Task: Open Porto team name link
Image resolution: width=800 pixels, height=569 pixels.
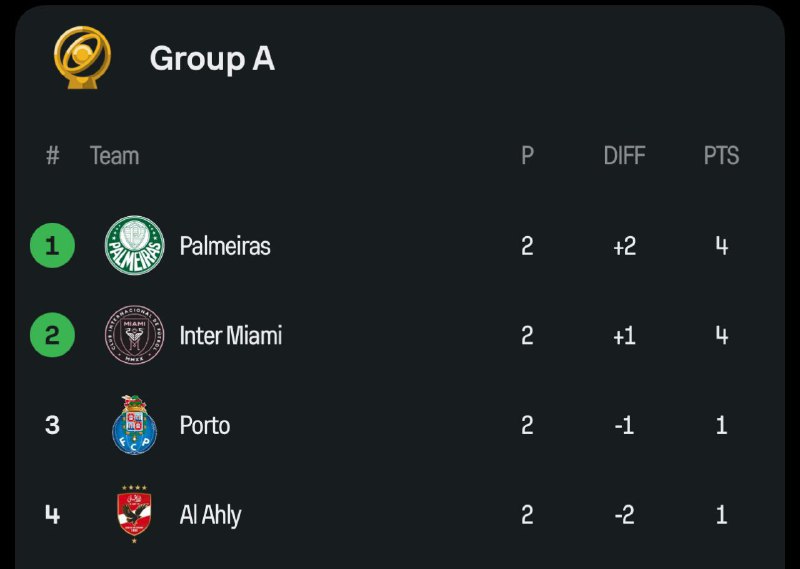Action: tap(205, 426)
